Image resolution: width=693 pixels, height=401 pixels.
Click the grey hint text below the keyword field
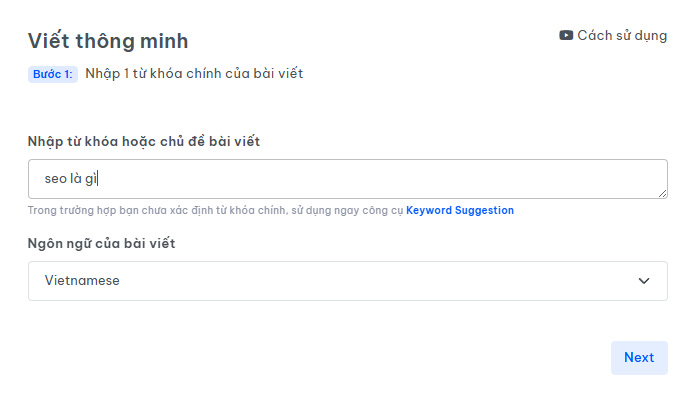click(x=215, y=211)
